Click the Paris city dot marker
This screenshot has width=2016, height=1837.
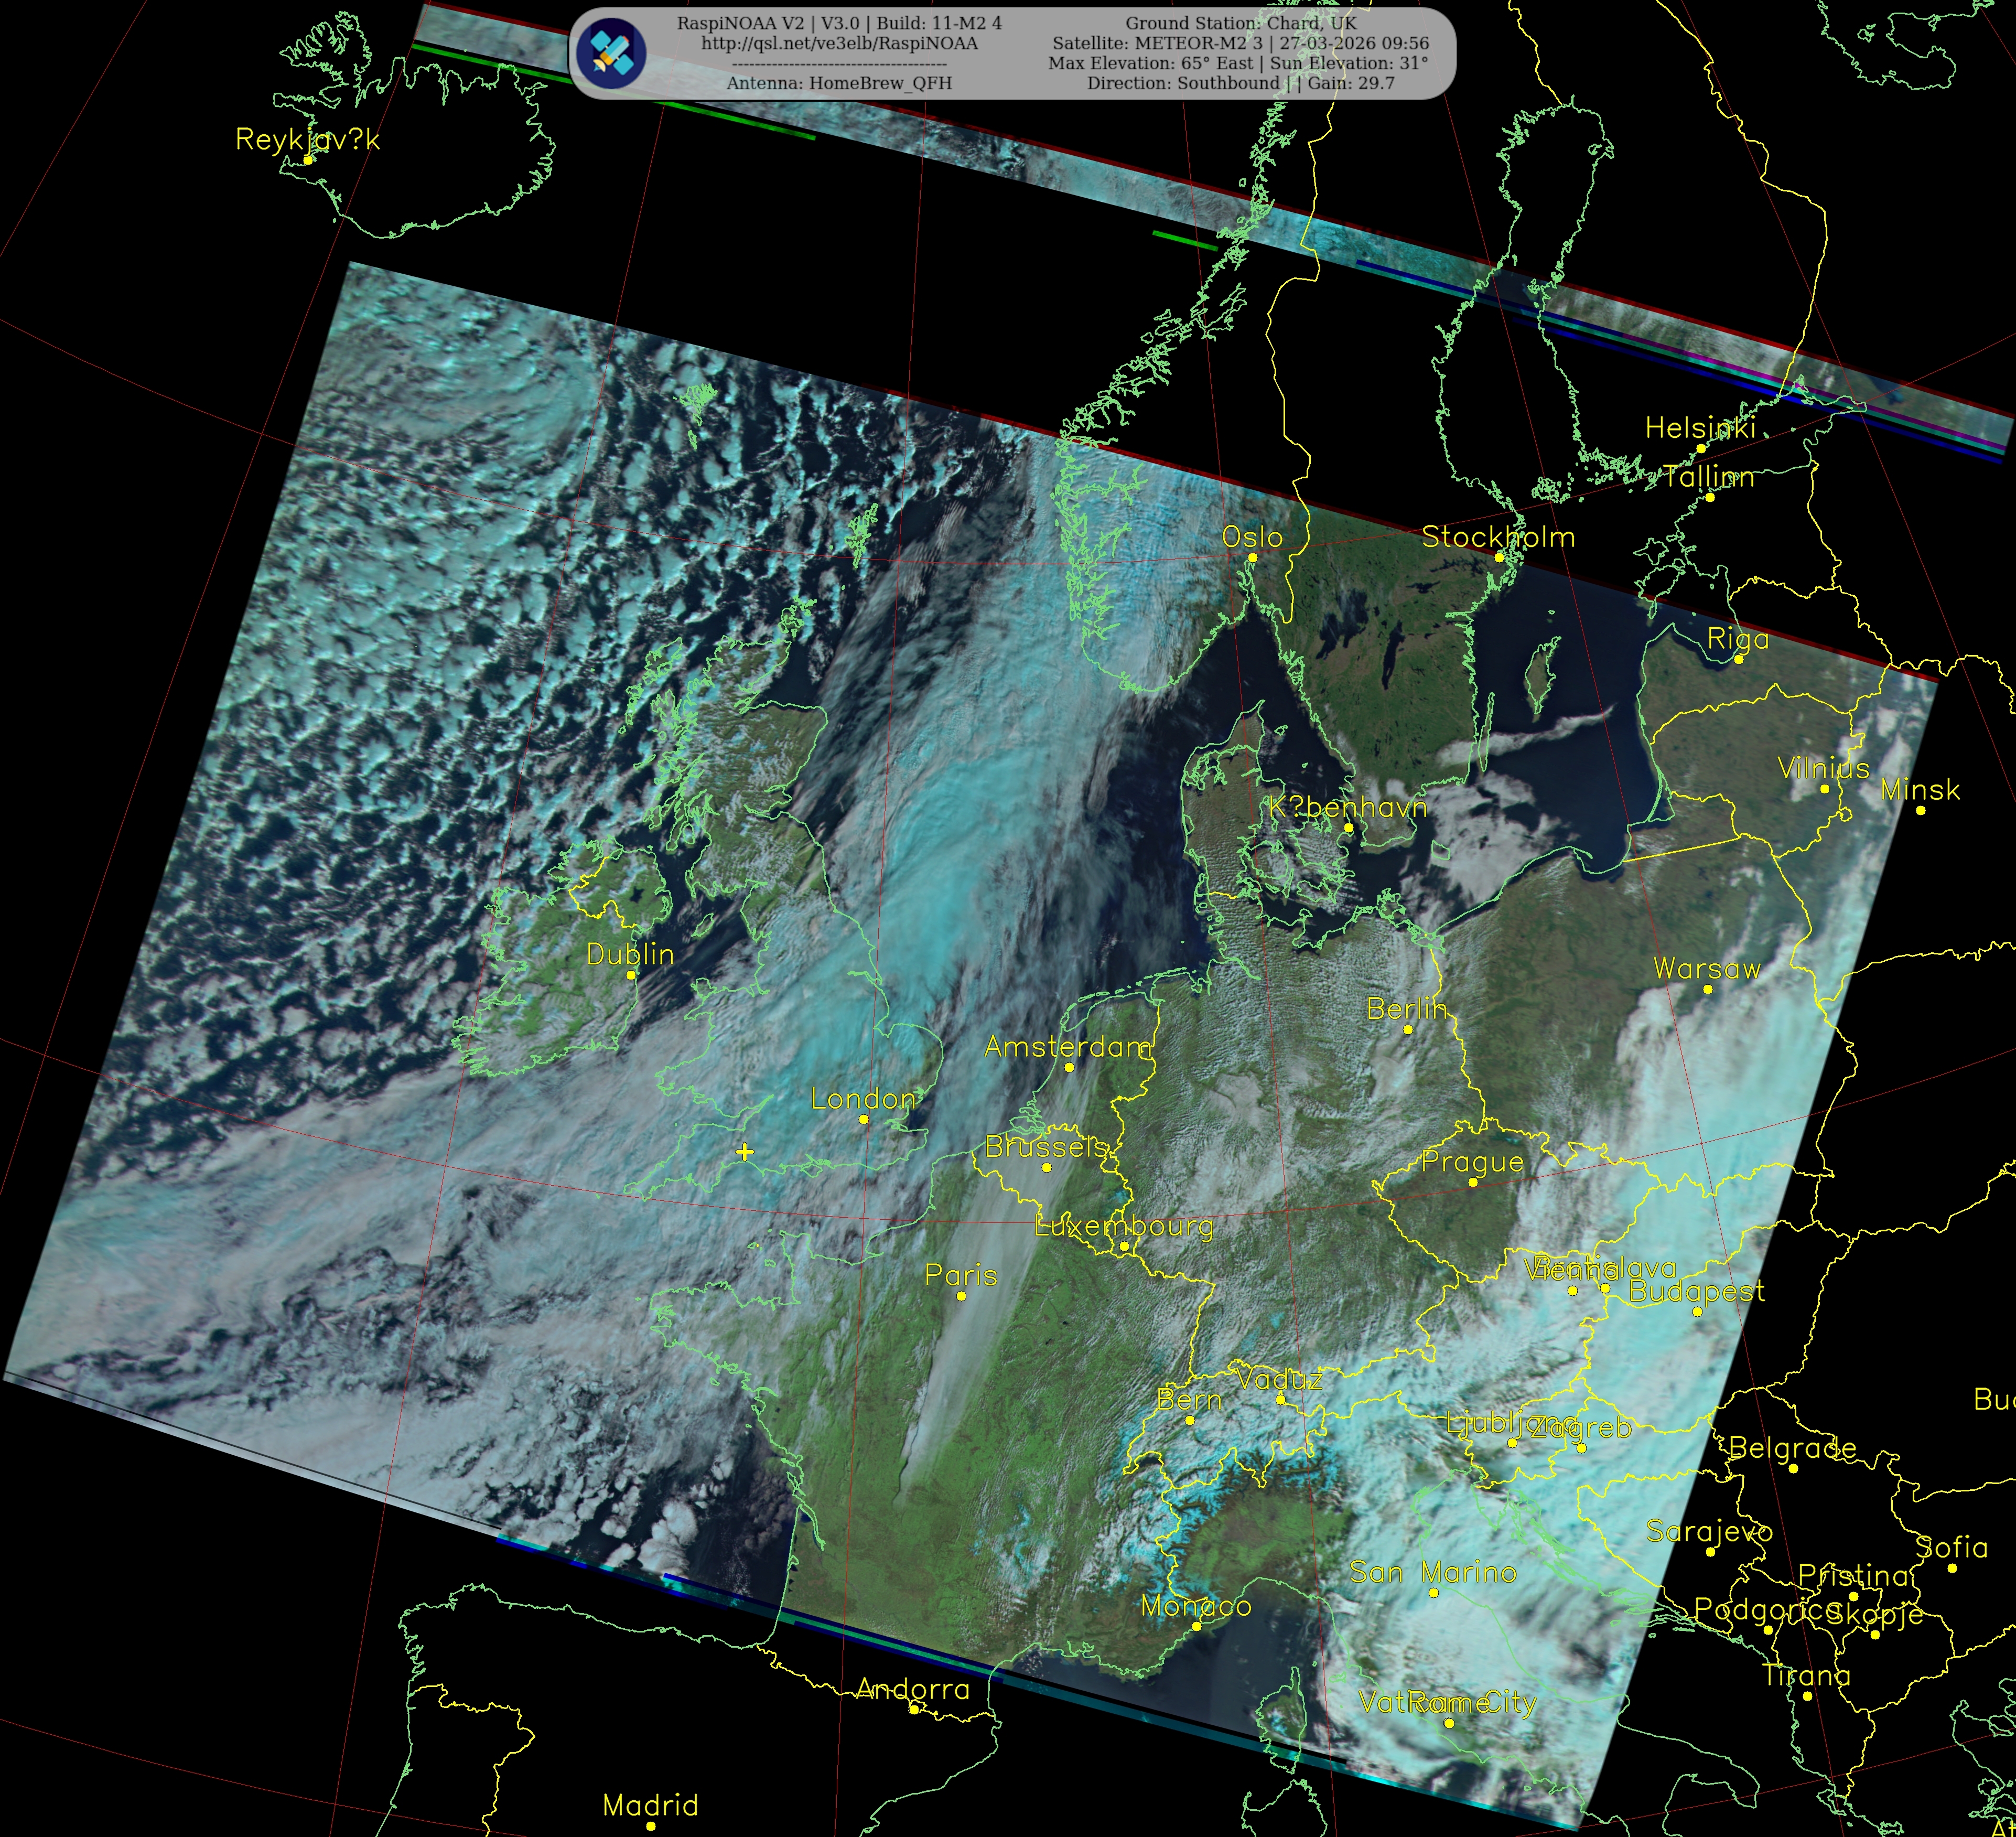click(x=961, y=1296)
